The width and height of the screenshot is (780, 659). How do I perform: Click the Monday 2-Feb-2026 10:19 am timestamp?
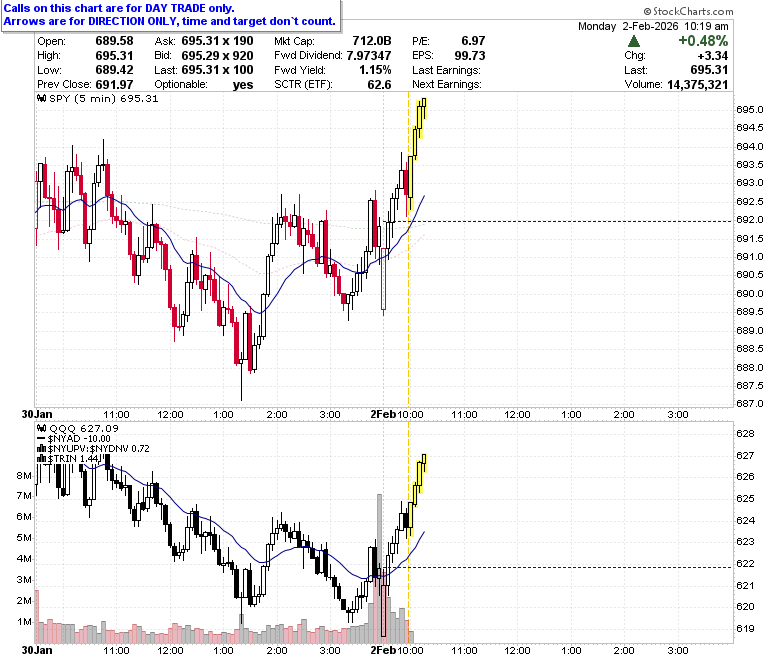[653, 26]
